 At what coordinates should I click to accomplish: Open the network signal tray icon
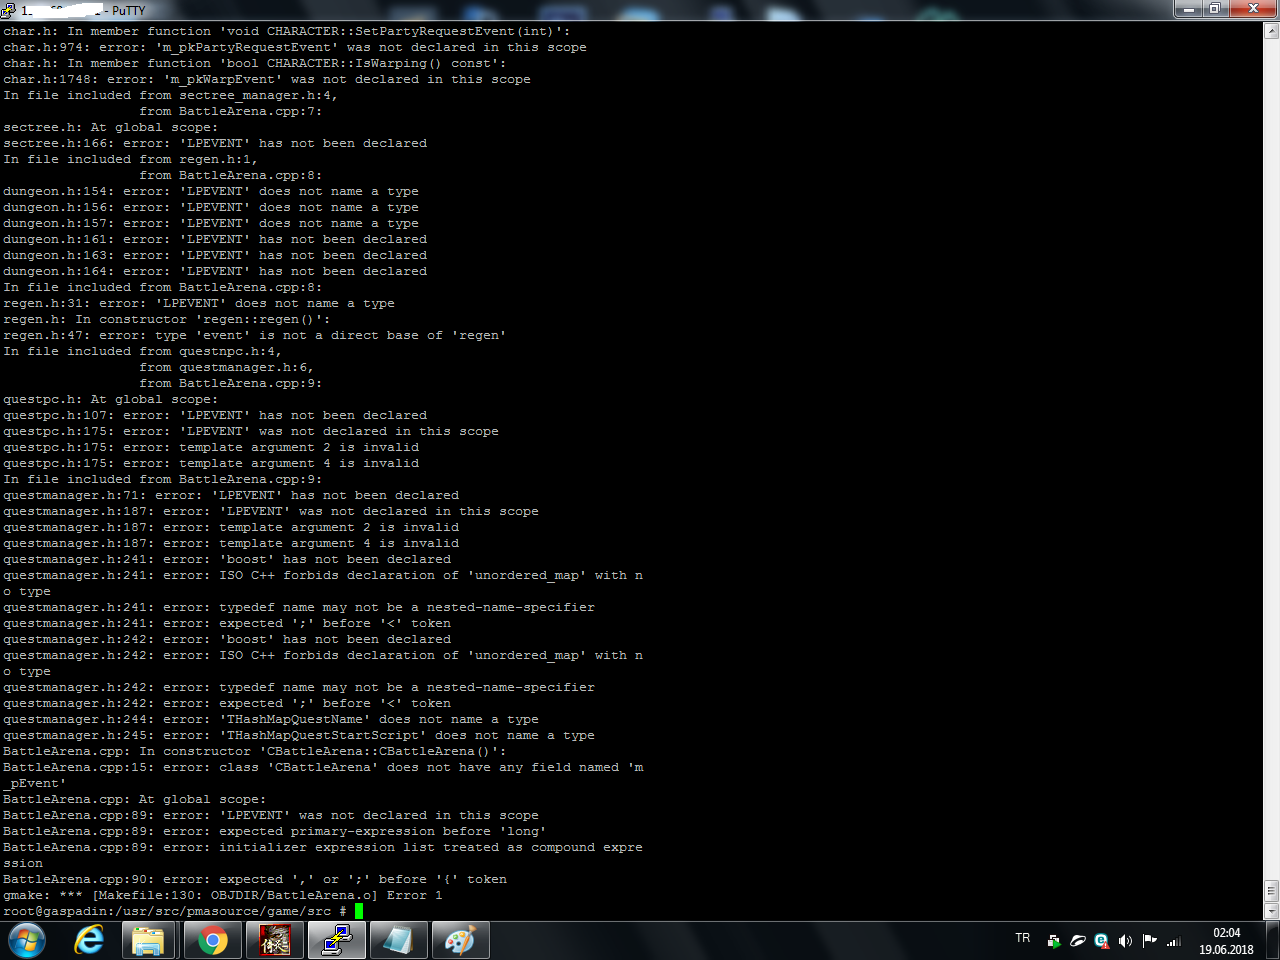click(1174, 941)
